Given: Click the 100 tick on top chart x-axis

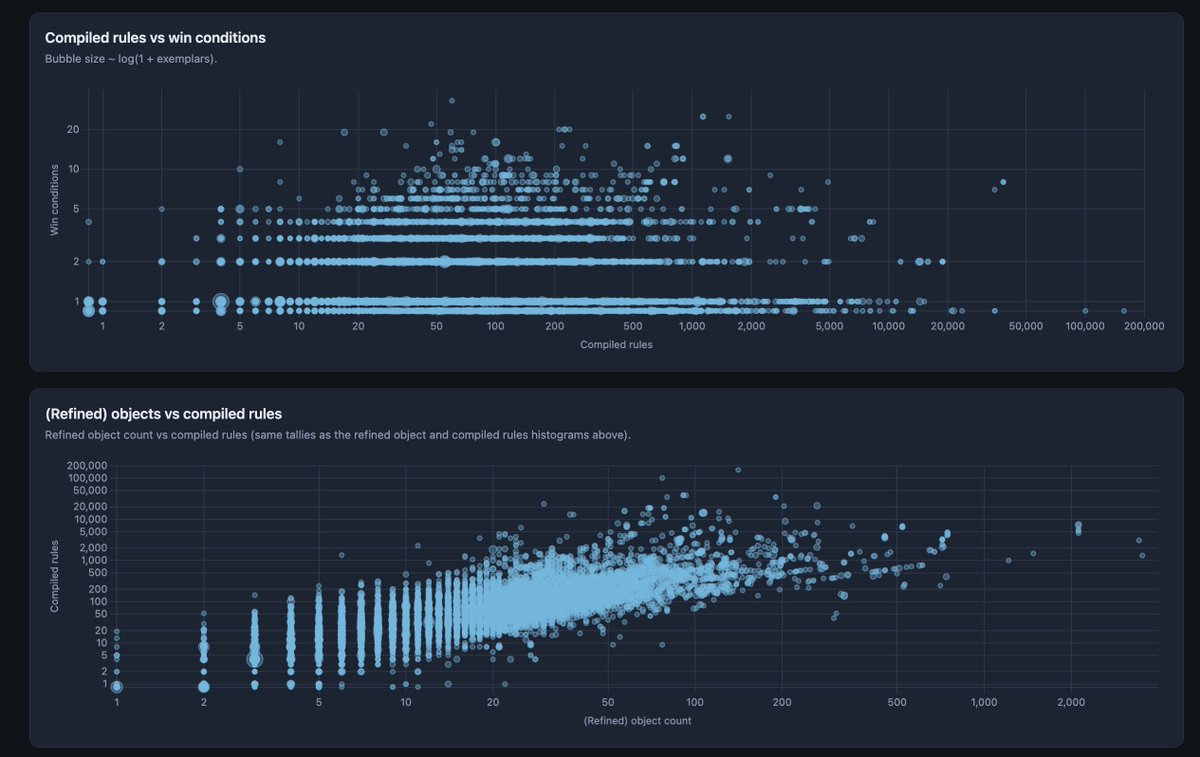Looking at the screenshot, I should tap(496, 326).
